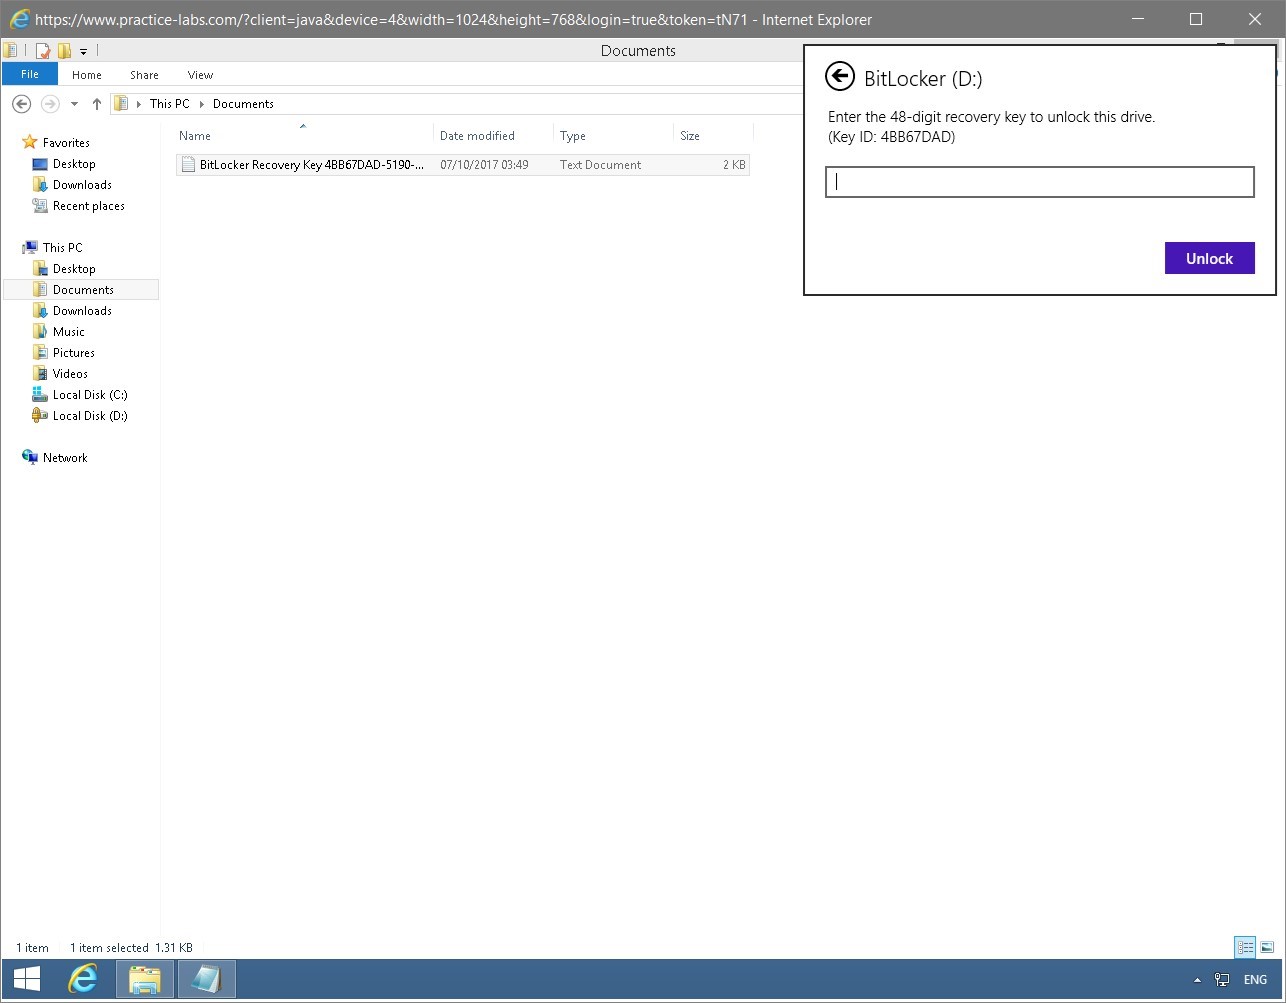Click the network icon in system tray
The width and height of the screenshot is (1286, 1003).
tap(1221, 980)
